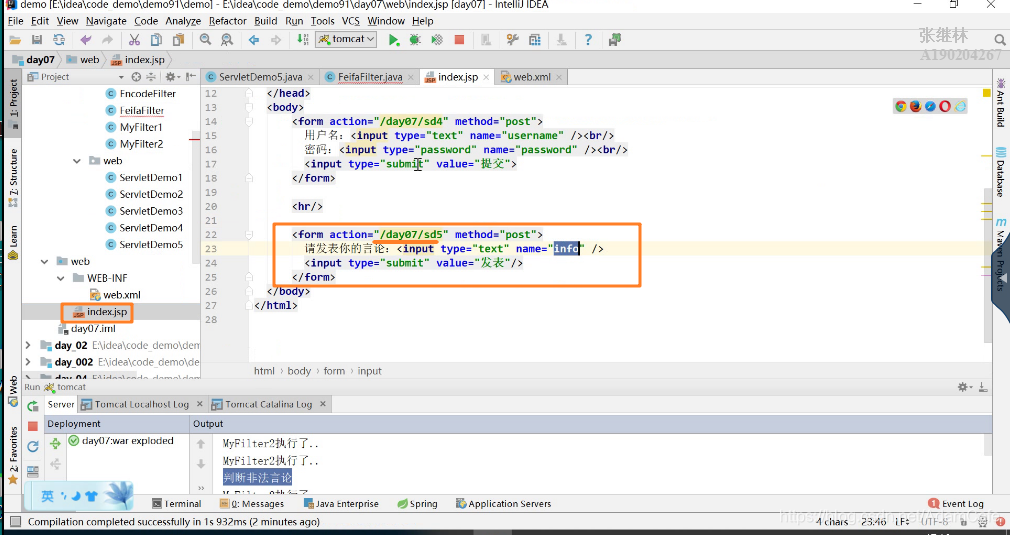Viewport: 1010px width, 535px height.
Task: Open preview in Opera browser icon
Action: [945, 106]
